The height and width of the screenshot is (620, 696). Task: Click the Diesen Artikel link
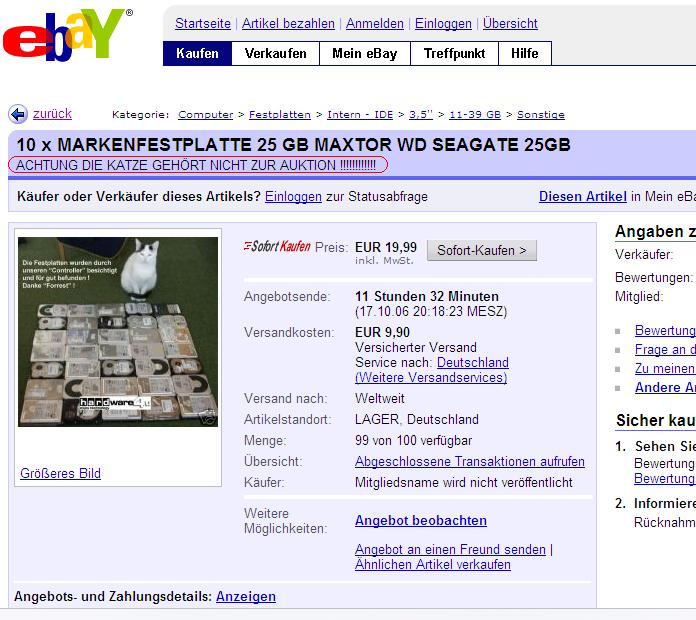point(582,197)
